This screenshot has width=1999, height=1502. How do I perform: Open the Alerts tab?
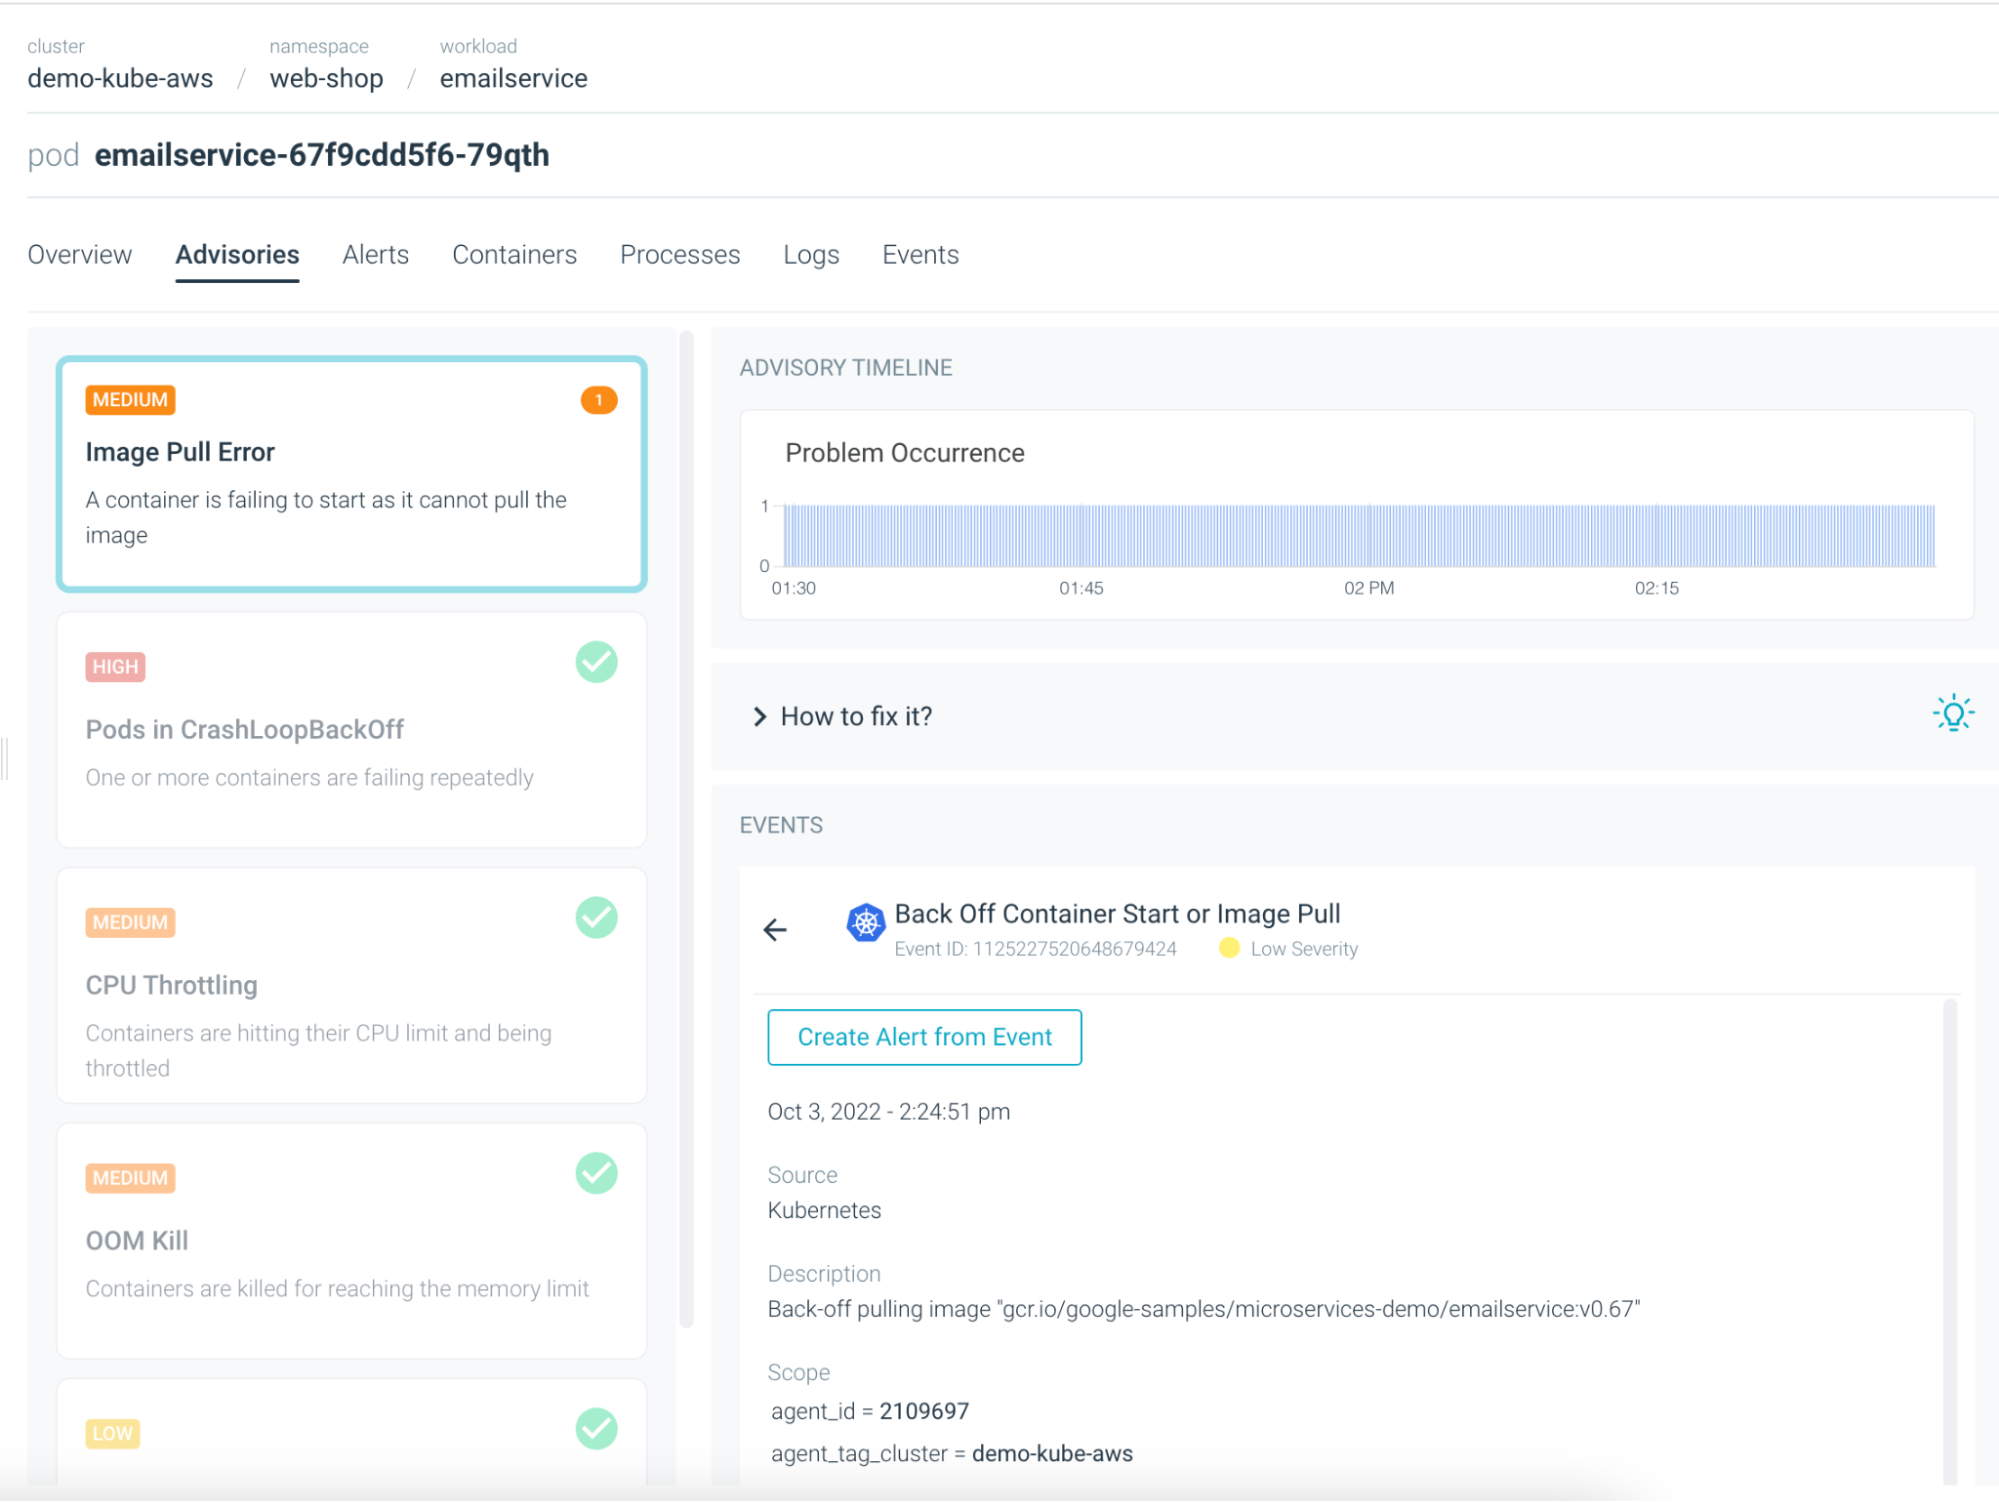(x=375, y=255)
